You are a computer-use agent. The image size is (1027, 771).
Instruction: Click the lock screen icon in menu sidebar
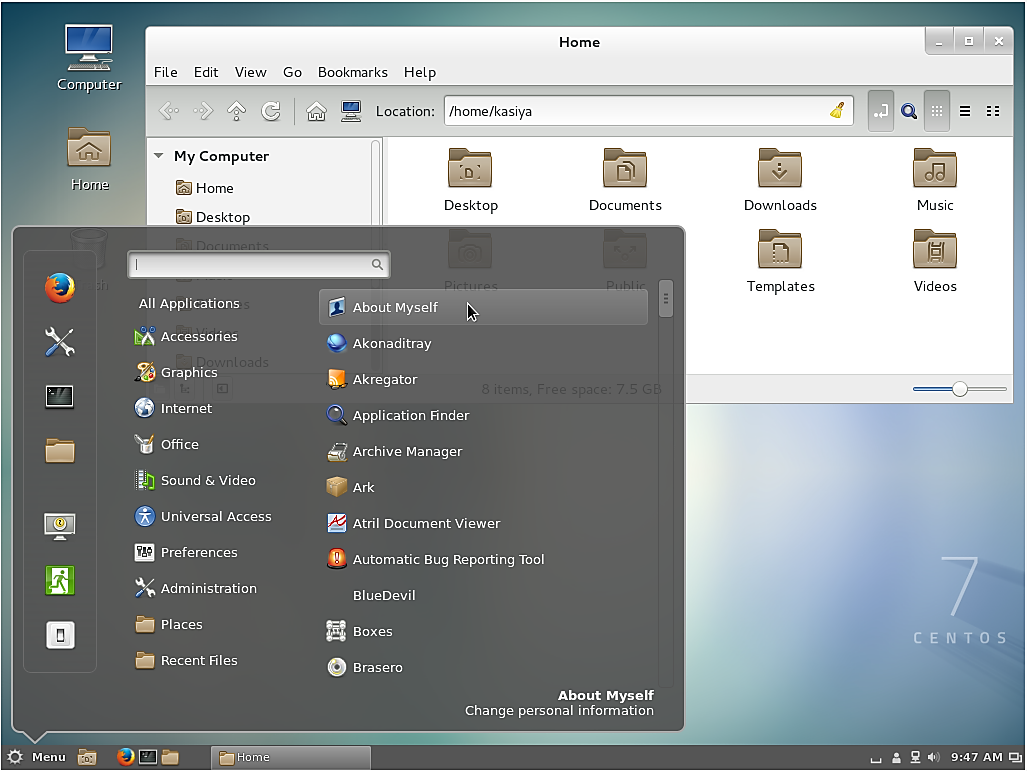(59, 525)
